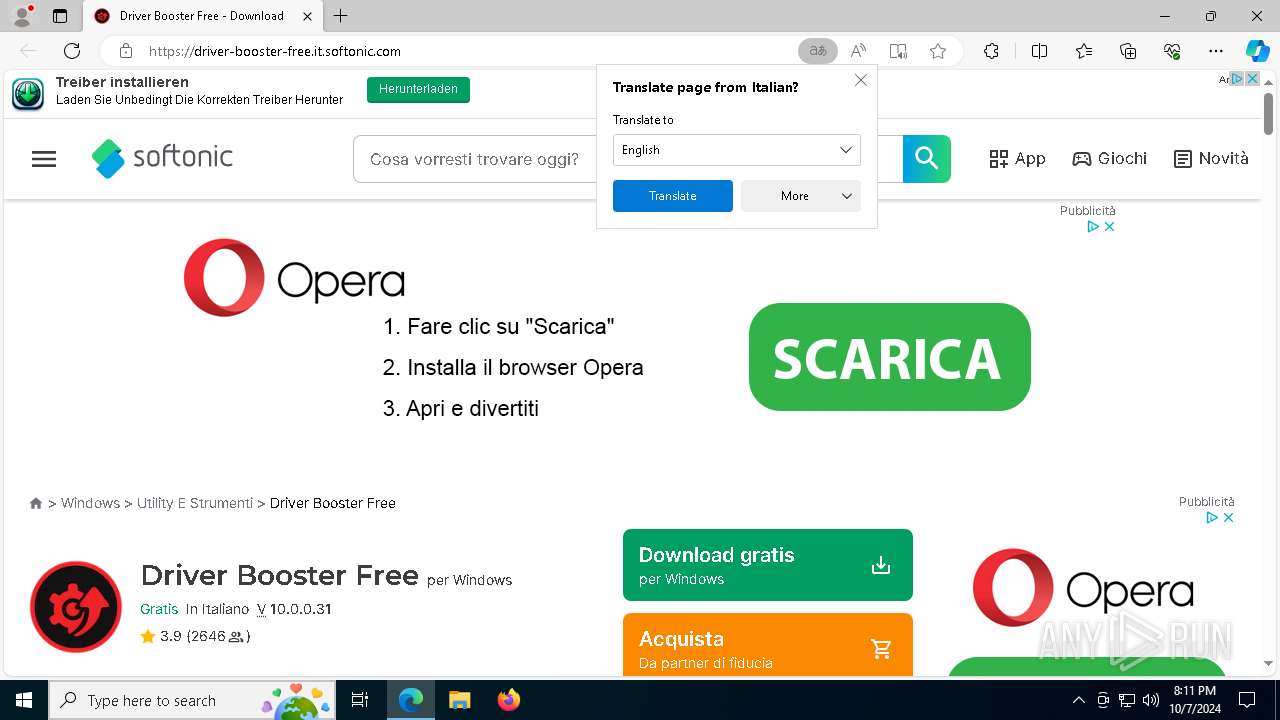The image size is (1280, 720).
Task: Expand the Translate to language dropdown
Action: coord(737,150)
